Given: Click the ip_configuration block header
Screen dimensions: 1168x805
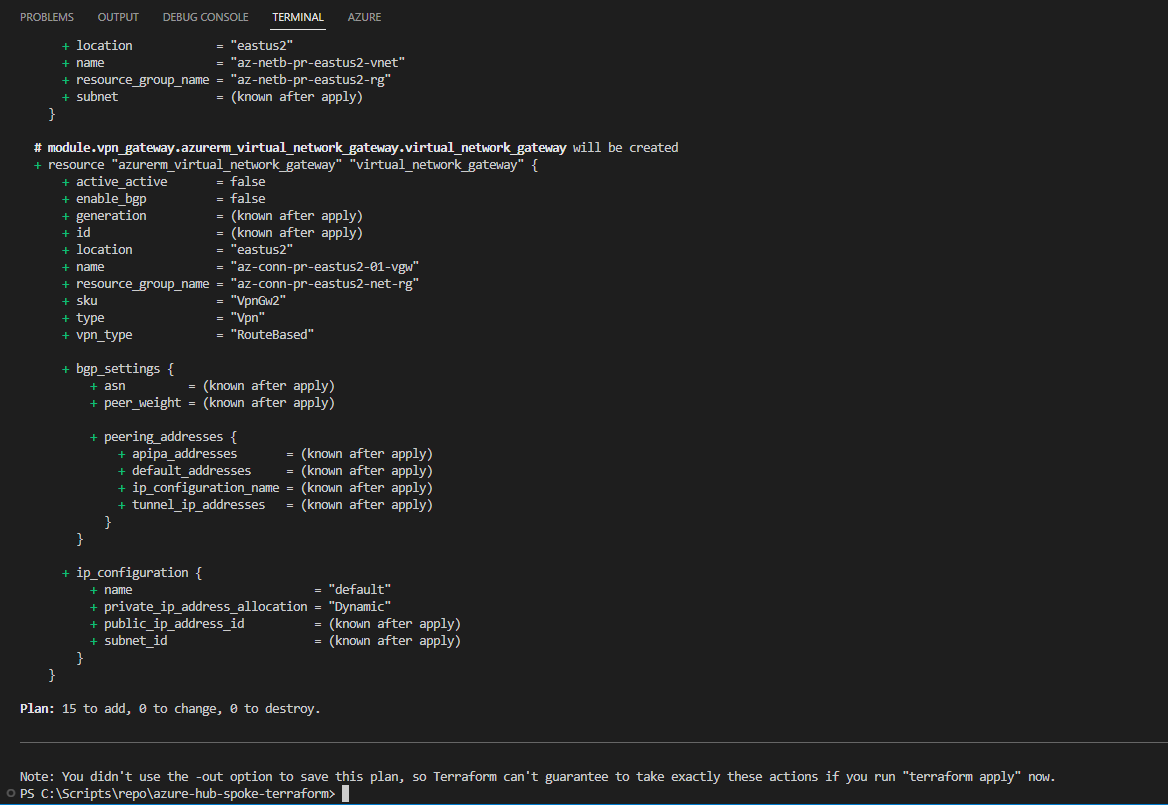Looking at the screenshot, I should click(x=133, y=573).
